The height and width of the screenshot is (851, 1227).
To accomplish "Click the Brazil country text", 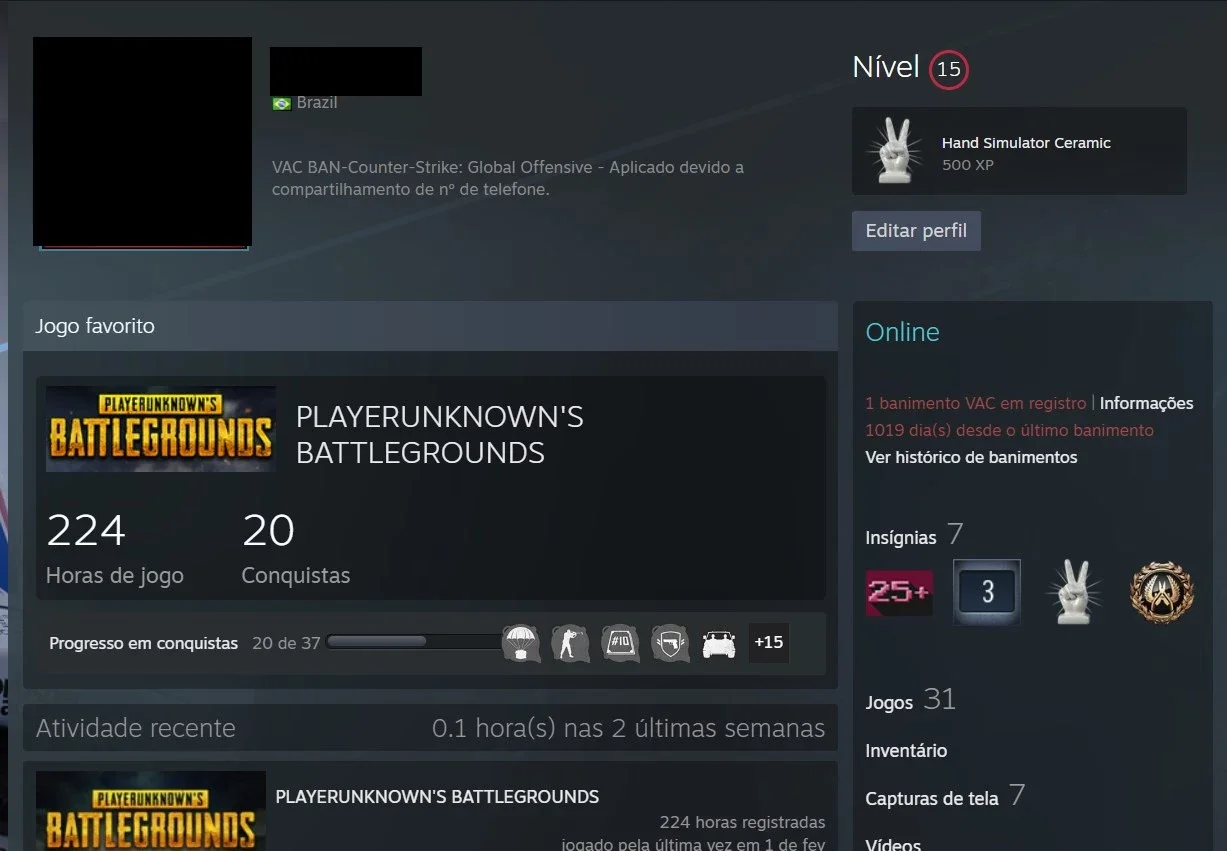I will [x=317, y=103].
